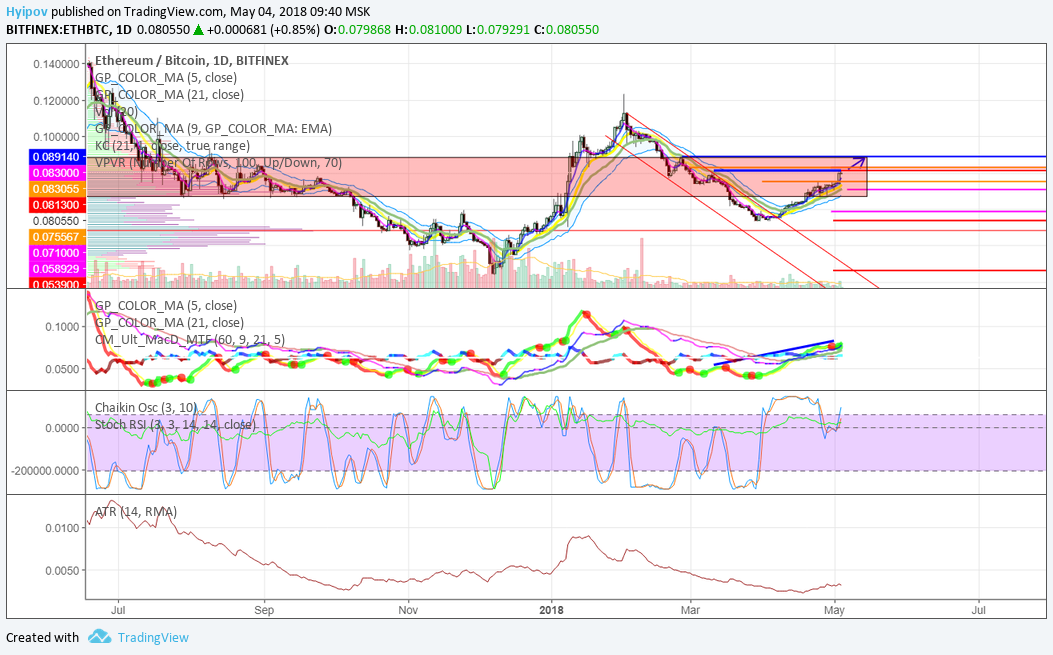Click the 0.083000 magenta price label
The width and height of the screenshot is (1053, 655).
(x=57, y=173)
